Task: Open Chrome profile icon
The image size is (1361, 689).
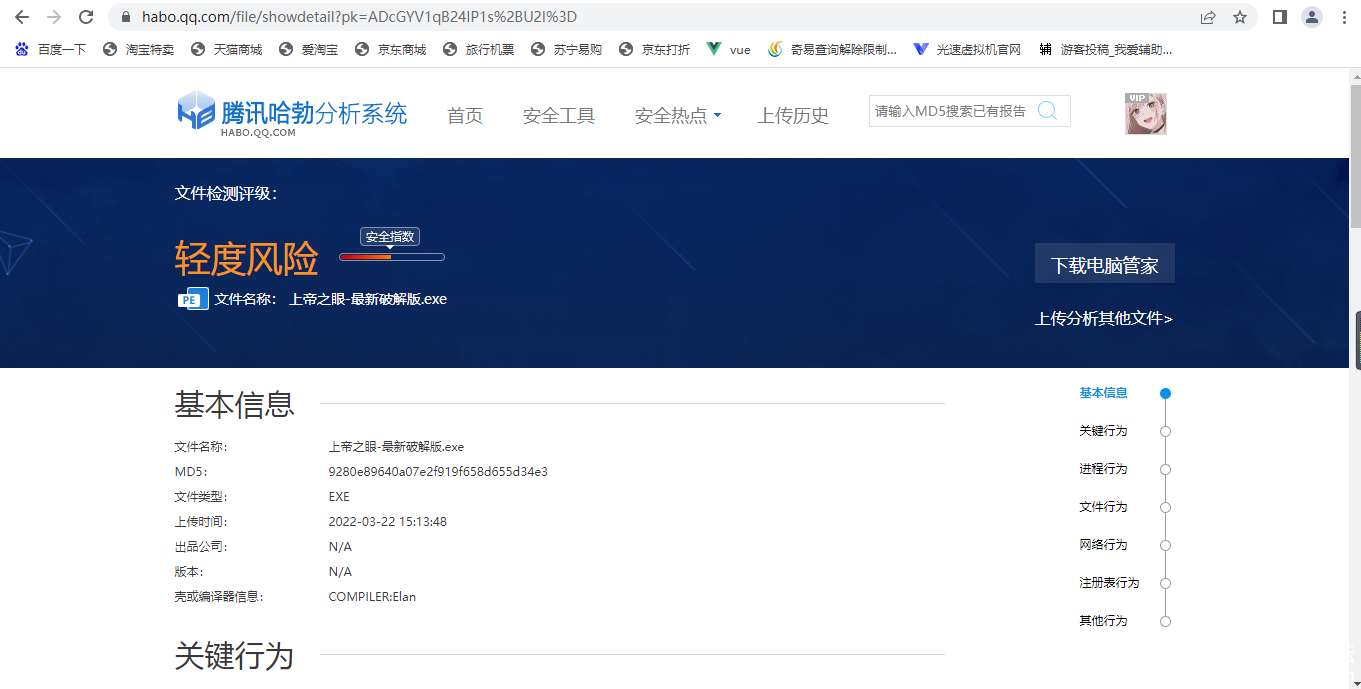Action: [1311, 17]
